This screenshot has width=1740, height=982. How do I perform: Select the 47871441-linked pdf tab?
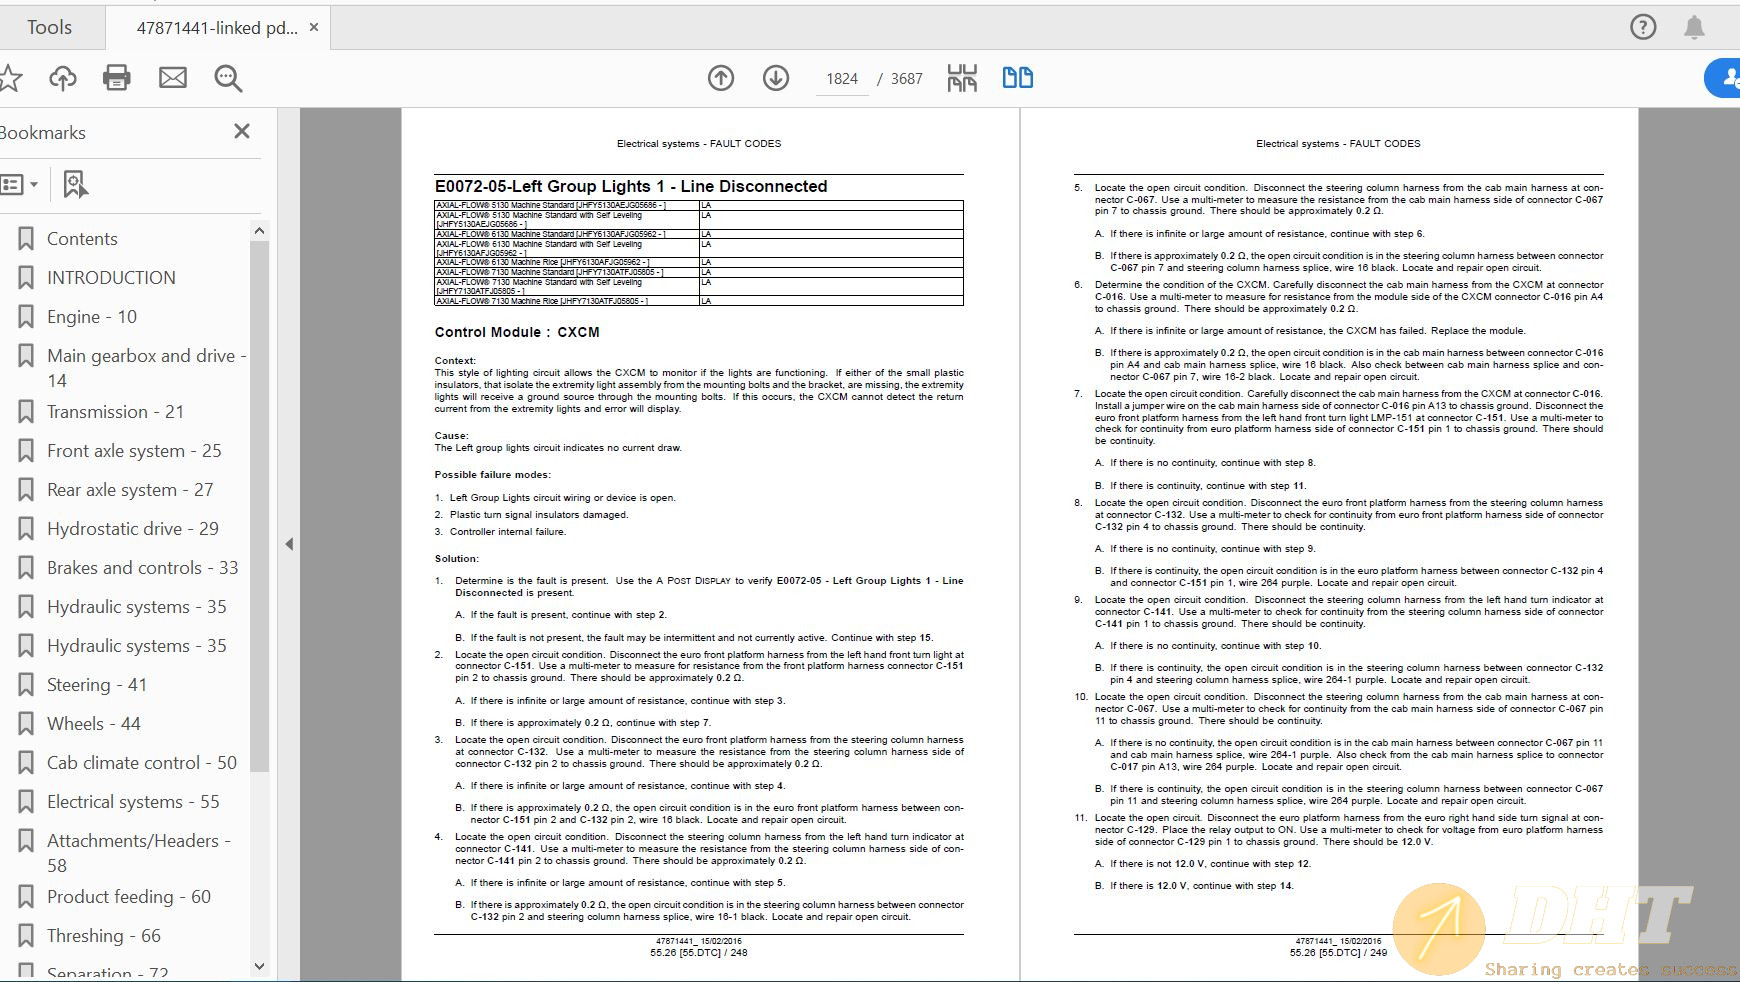click(216, 28)
